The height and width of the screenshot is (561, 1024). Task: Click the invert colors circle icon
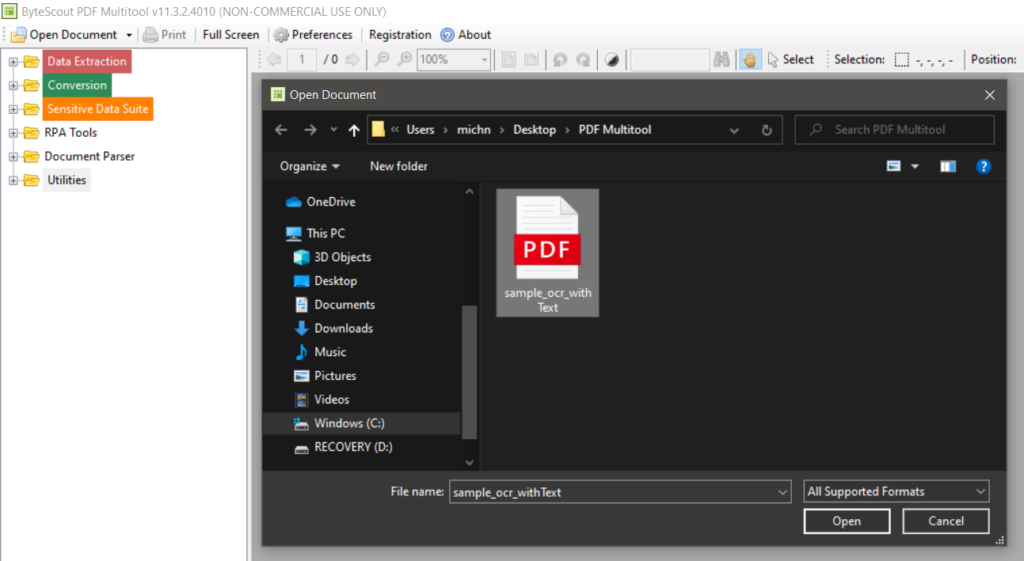612,59
